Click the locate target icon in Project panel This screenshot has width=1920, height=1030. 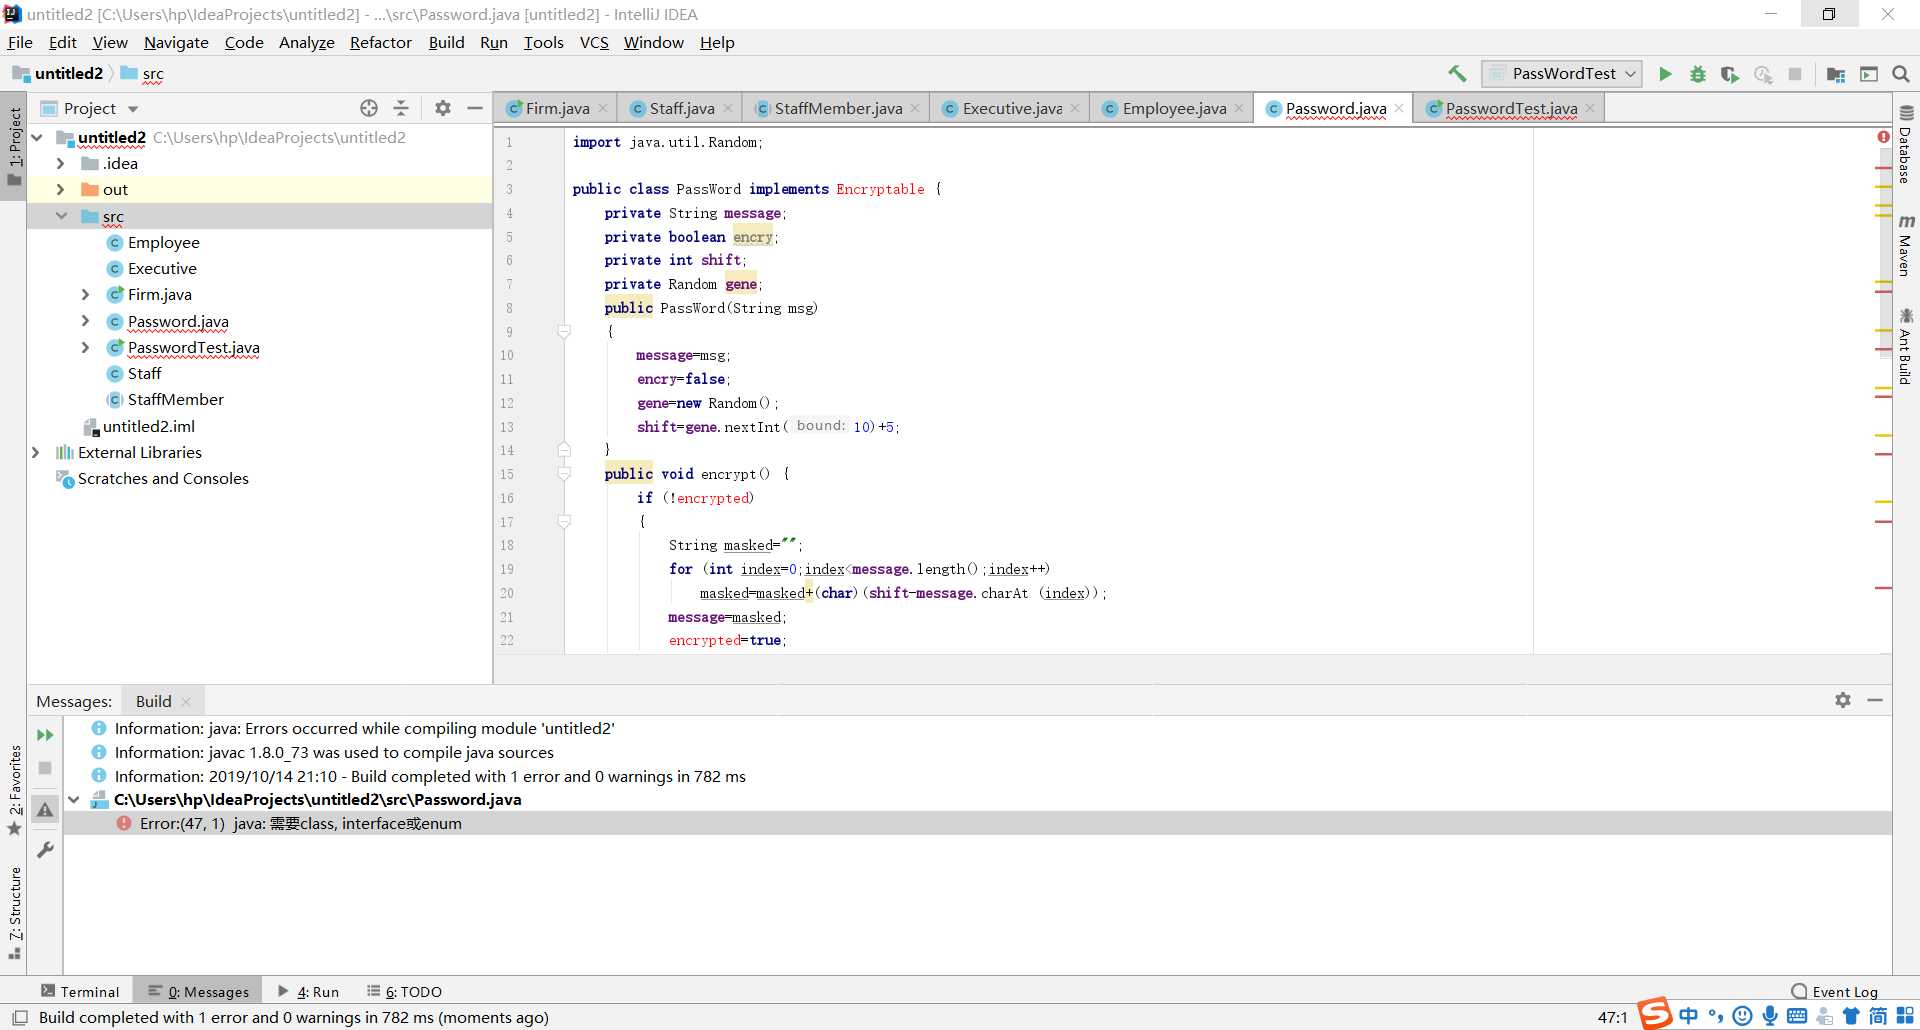coord(369,108)
